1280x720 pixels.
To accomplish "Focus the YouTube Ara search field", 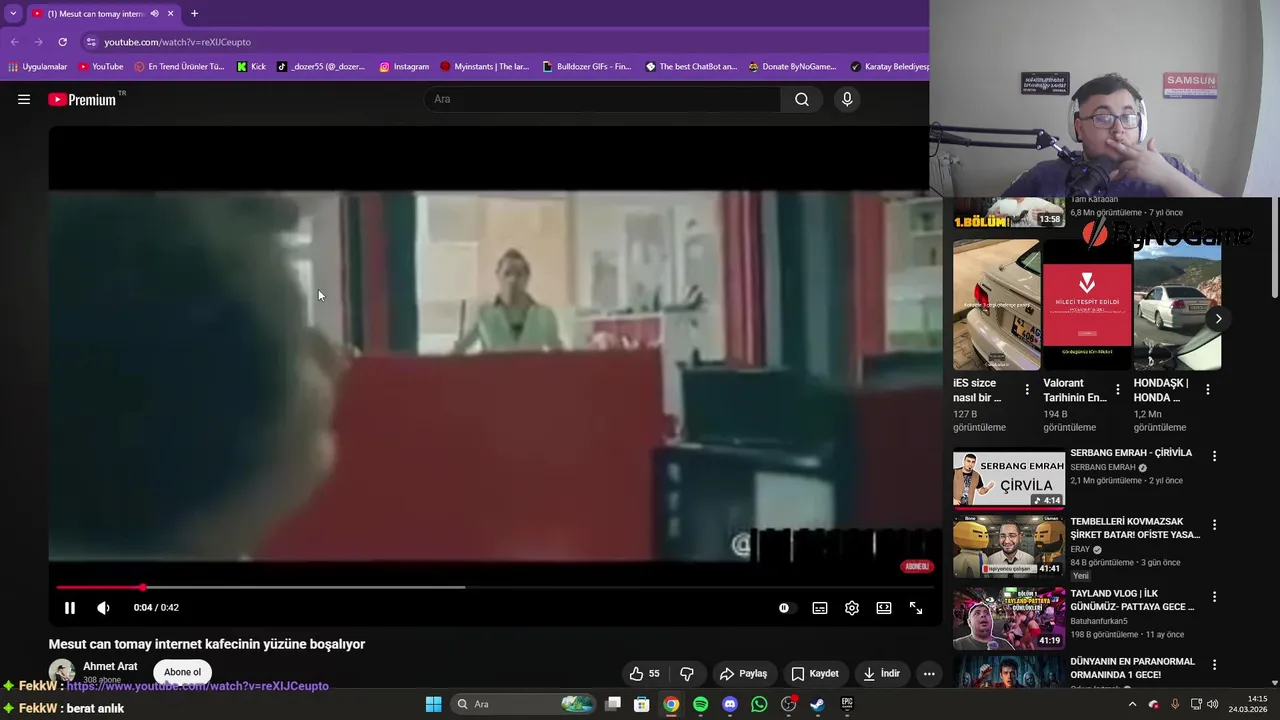I will point(603,99).
